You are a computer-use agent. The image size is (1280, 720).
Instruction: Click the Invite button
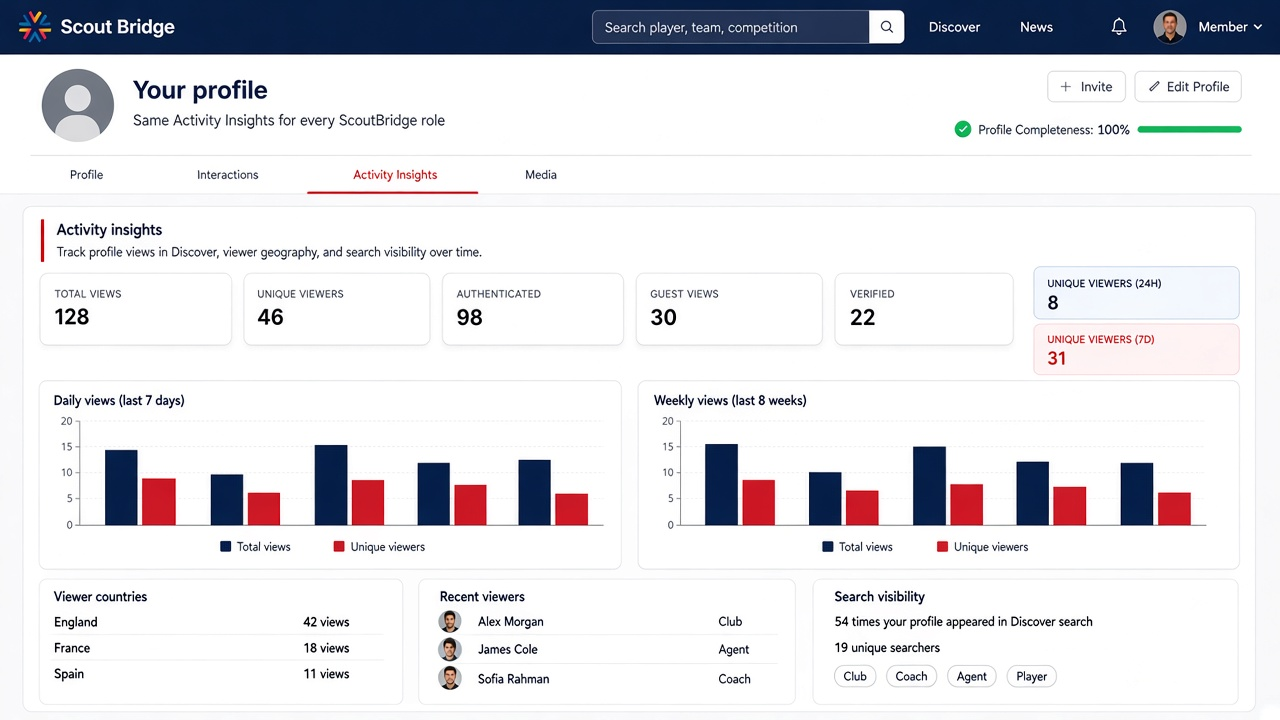point(1086,87)
